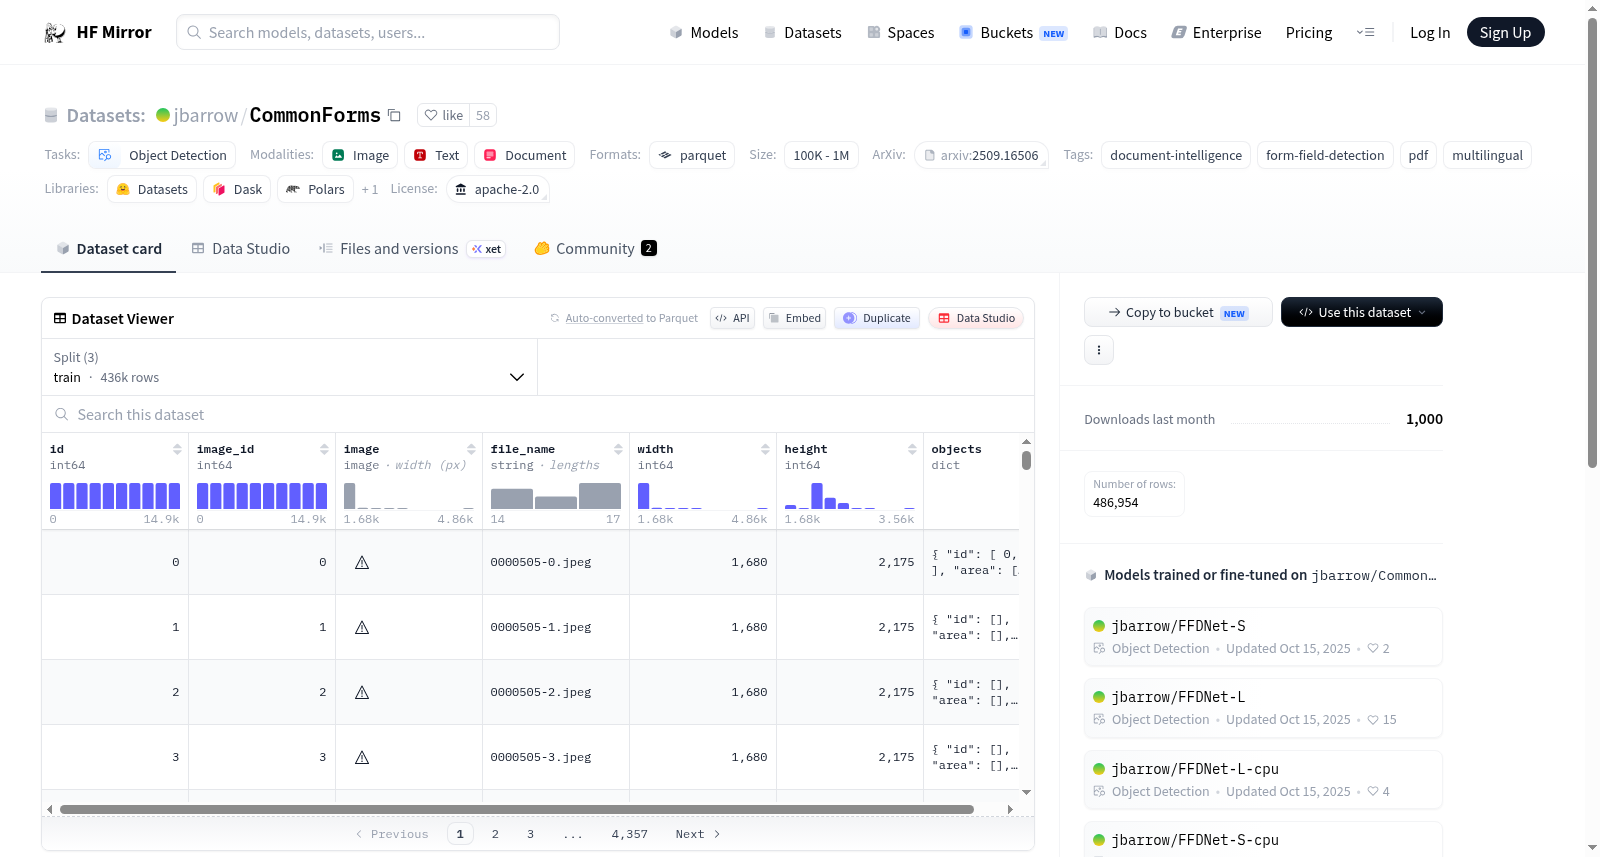Sort by the width column
This screenshot has width=1600, height=857.
click(x=765, y=449)
